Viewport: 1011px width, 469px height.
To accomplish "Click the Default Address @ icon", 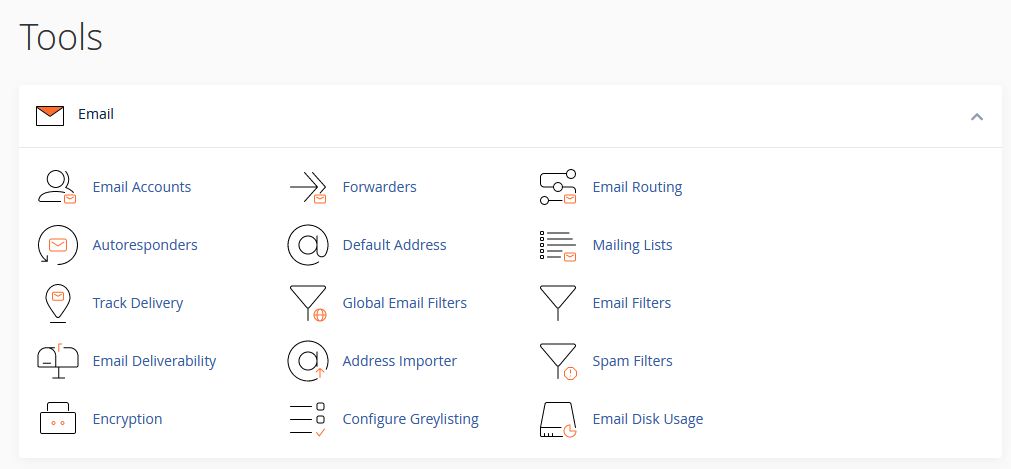I will click(308, 245).
